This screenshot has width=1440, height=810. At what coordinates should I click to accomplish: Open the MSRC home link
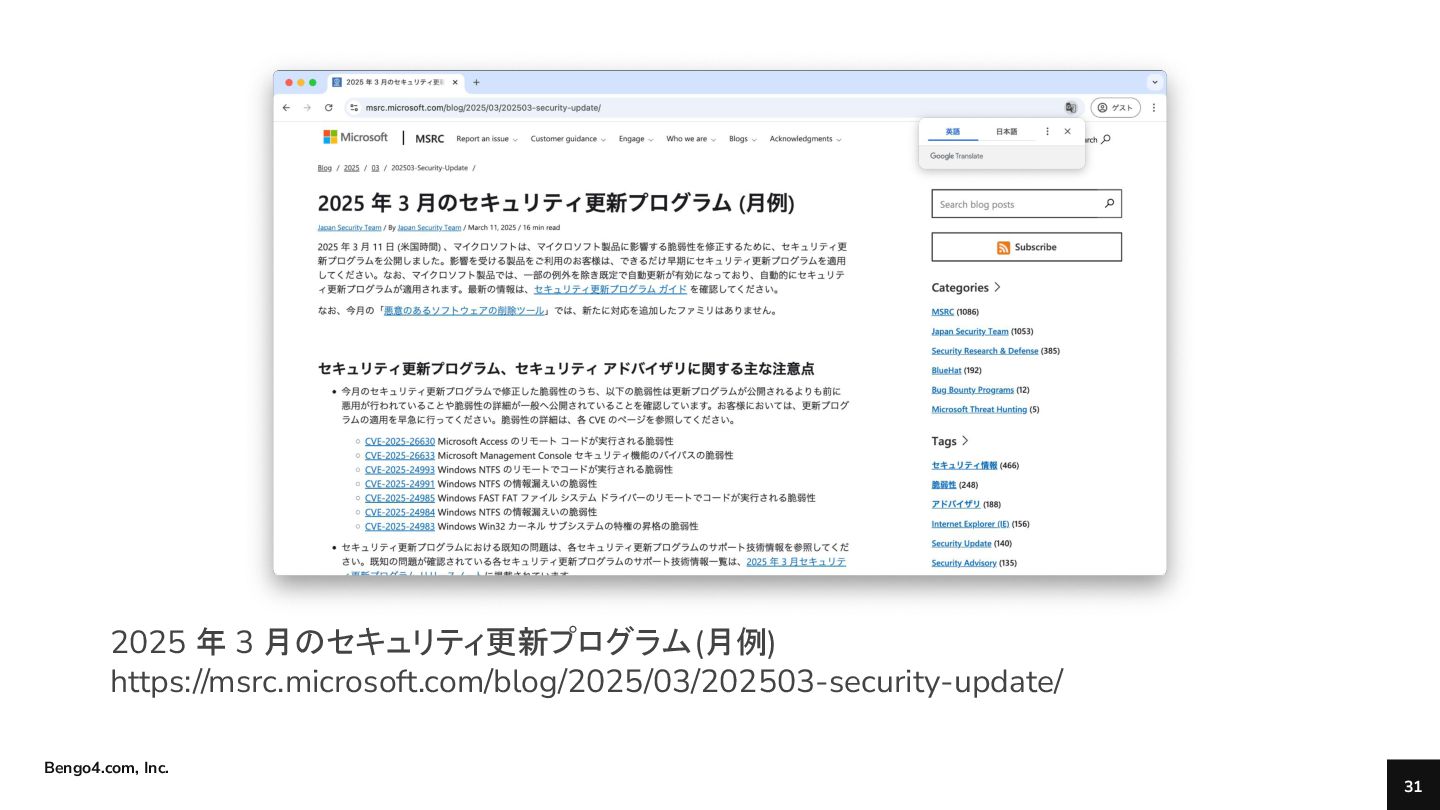coord(429,139)
